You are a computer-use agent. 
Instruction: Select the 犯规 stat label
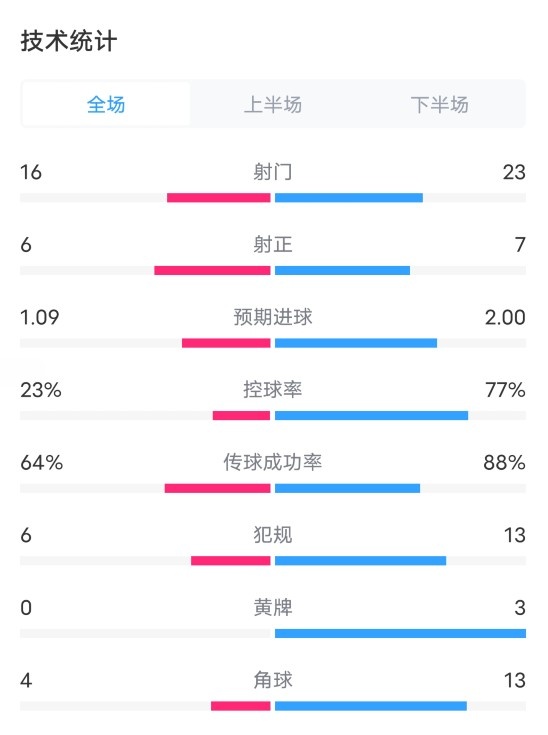tap(273, 535)
